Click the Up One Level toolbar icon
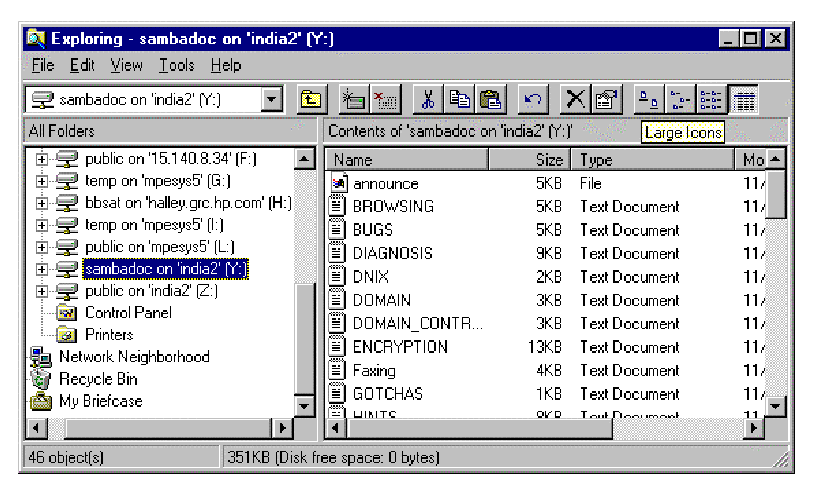The width and height of the screenshot is (817, 496). [311, 99]
